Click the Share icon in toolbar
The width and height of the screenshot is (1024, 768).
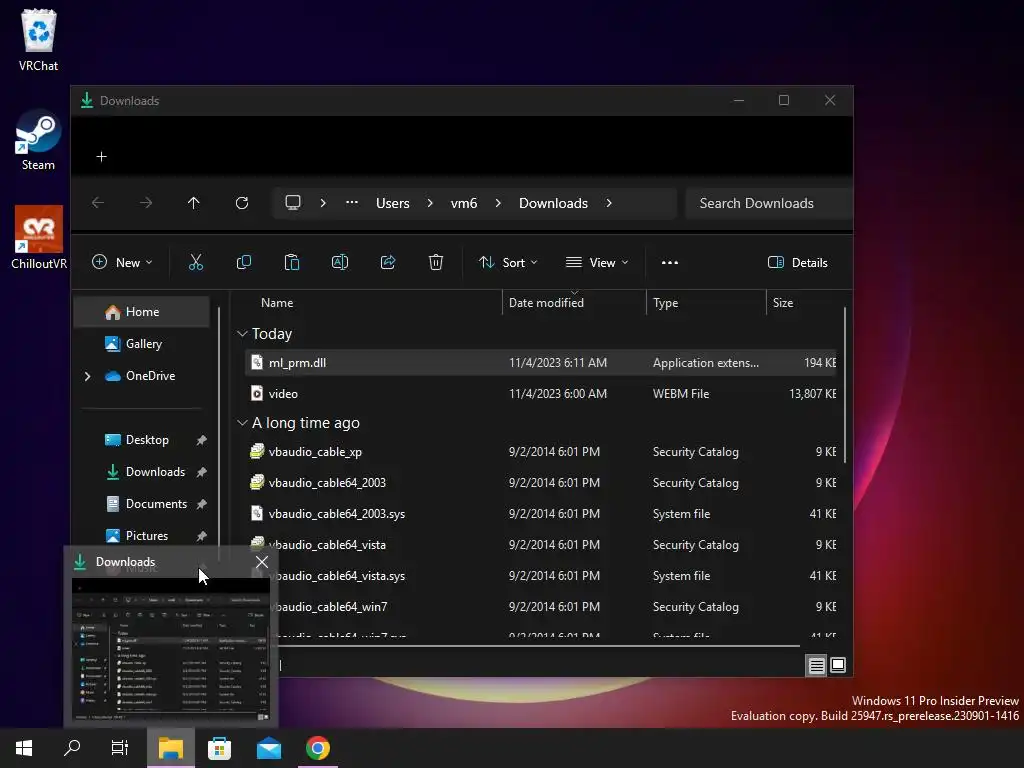click(x=388, y=263)
